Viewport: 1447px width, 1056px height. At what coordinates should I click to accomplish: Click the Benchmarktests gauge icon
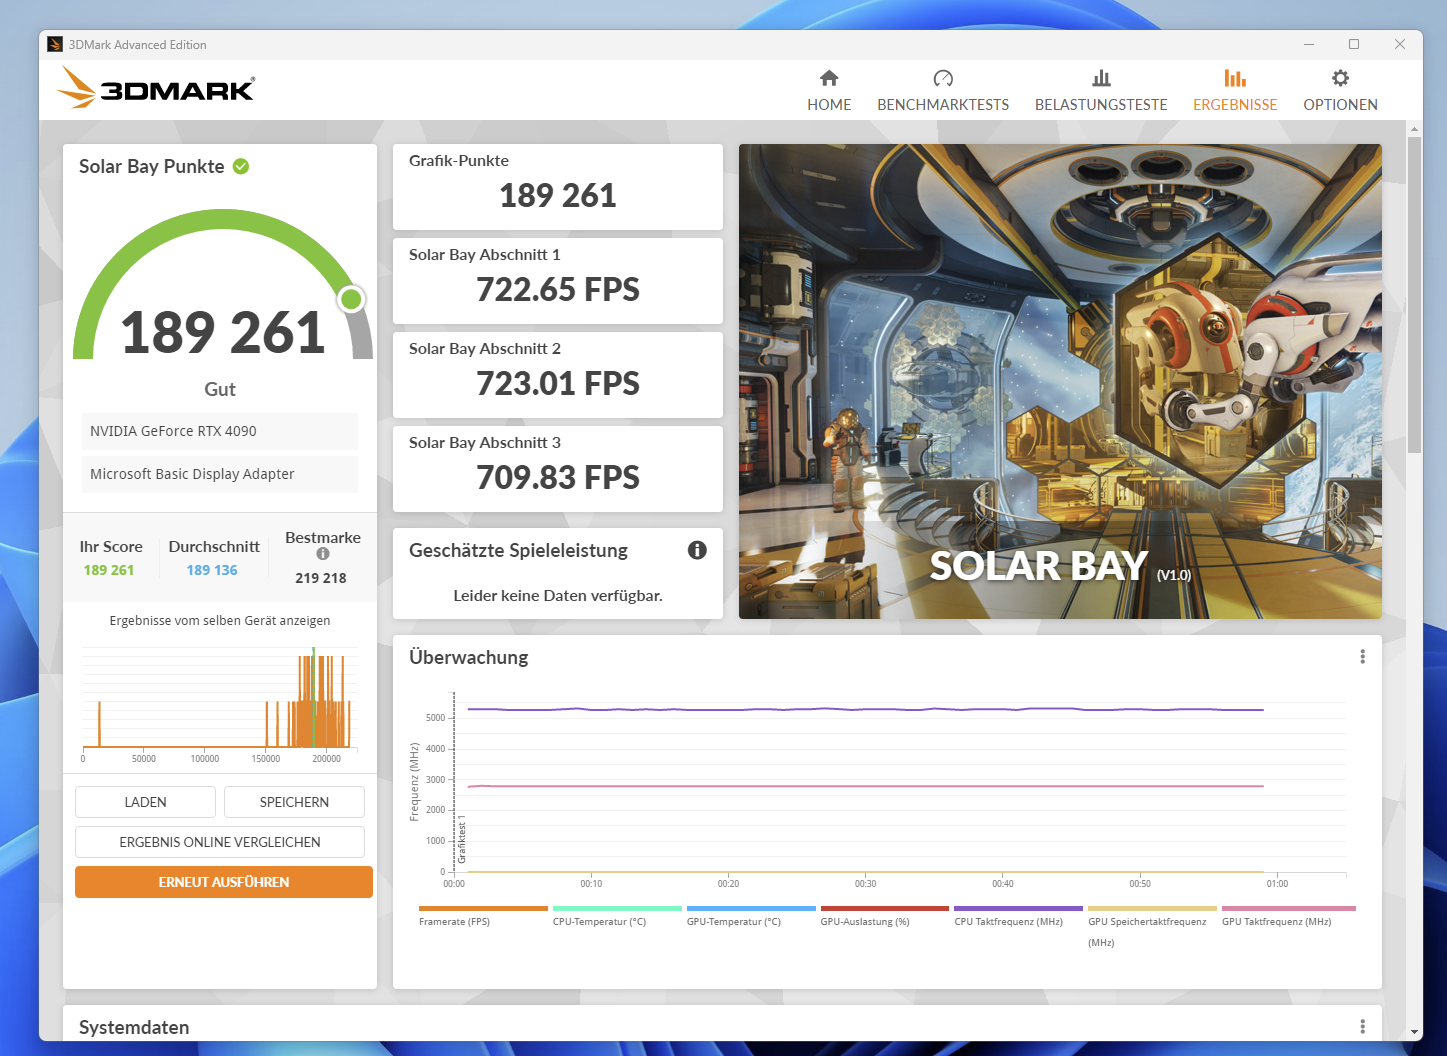click(943, 78)
